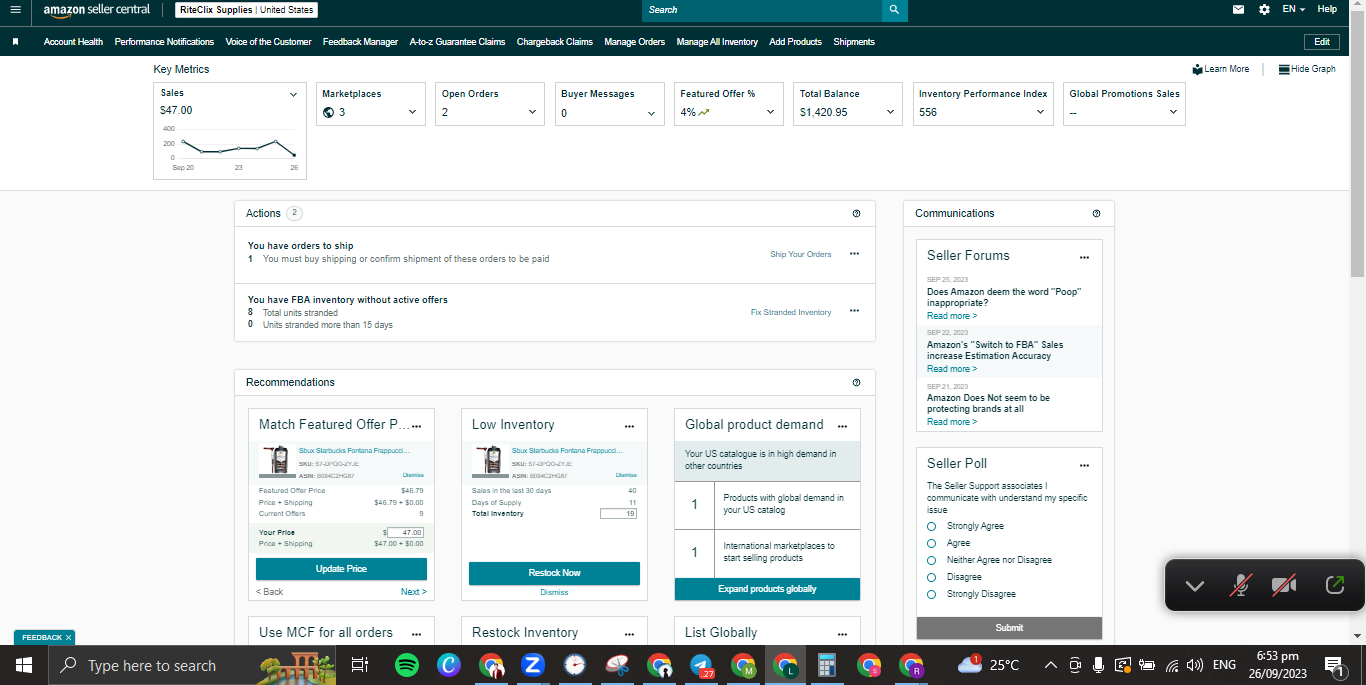Open Account Health in favorites bar
1366x685 pixels.
73,42
